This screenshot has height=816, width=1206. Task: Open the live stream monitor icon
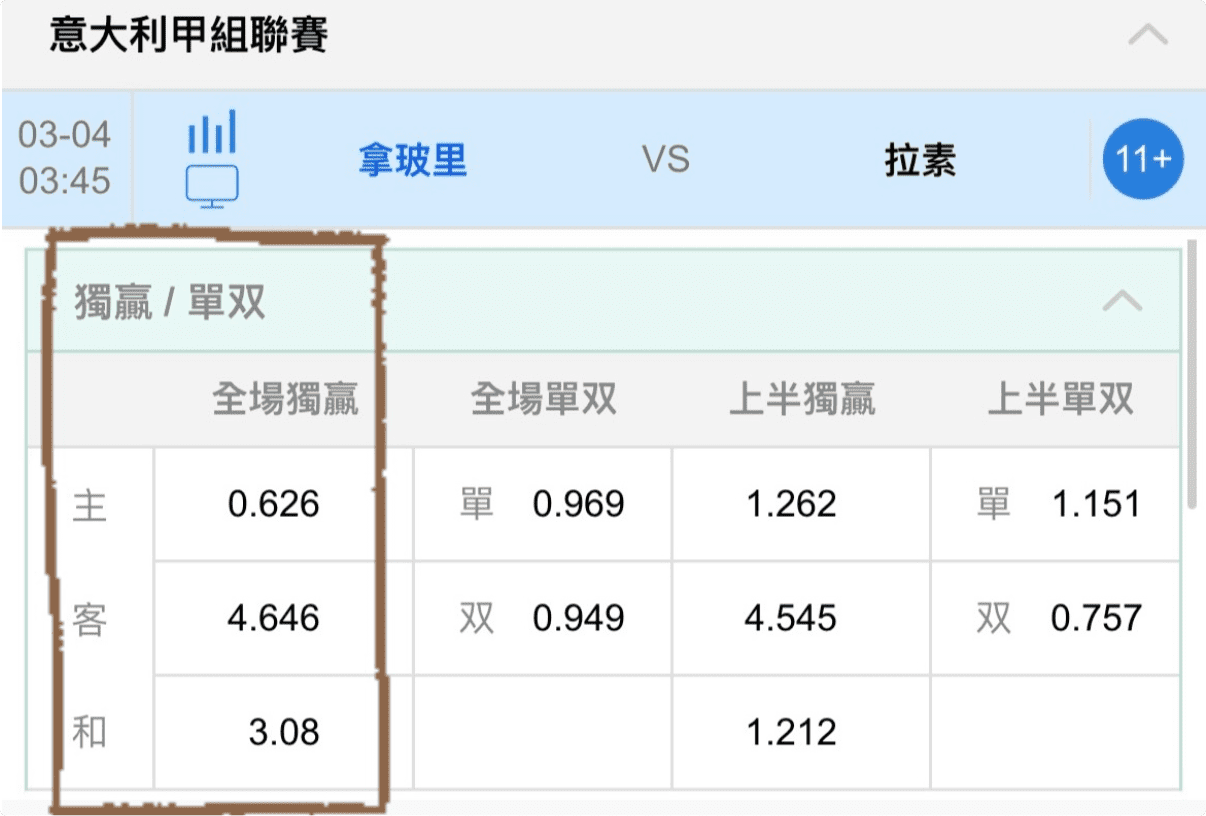click(x=212, y=186)
